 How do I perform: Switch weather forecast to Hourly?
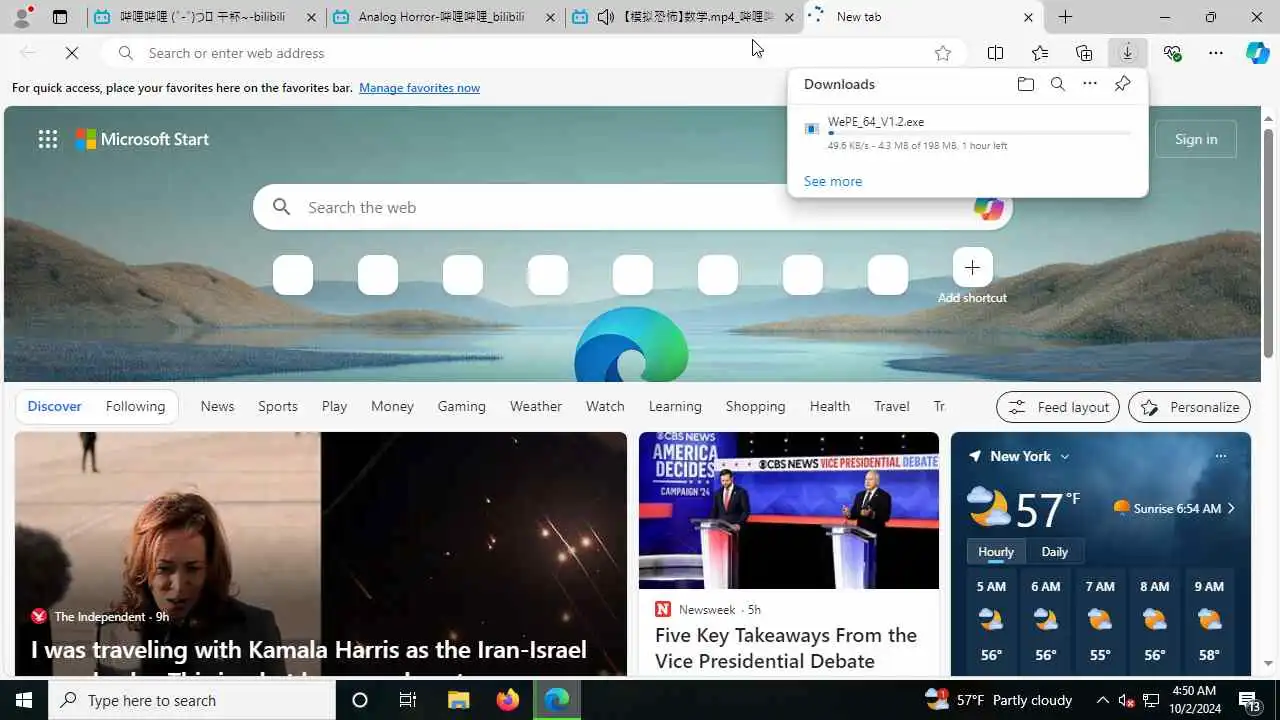click(x=995, y=552)
